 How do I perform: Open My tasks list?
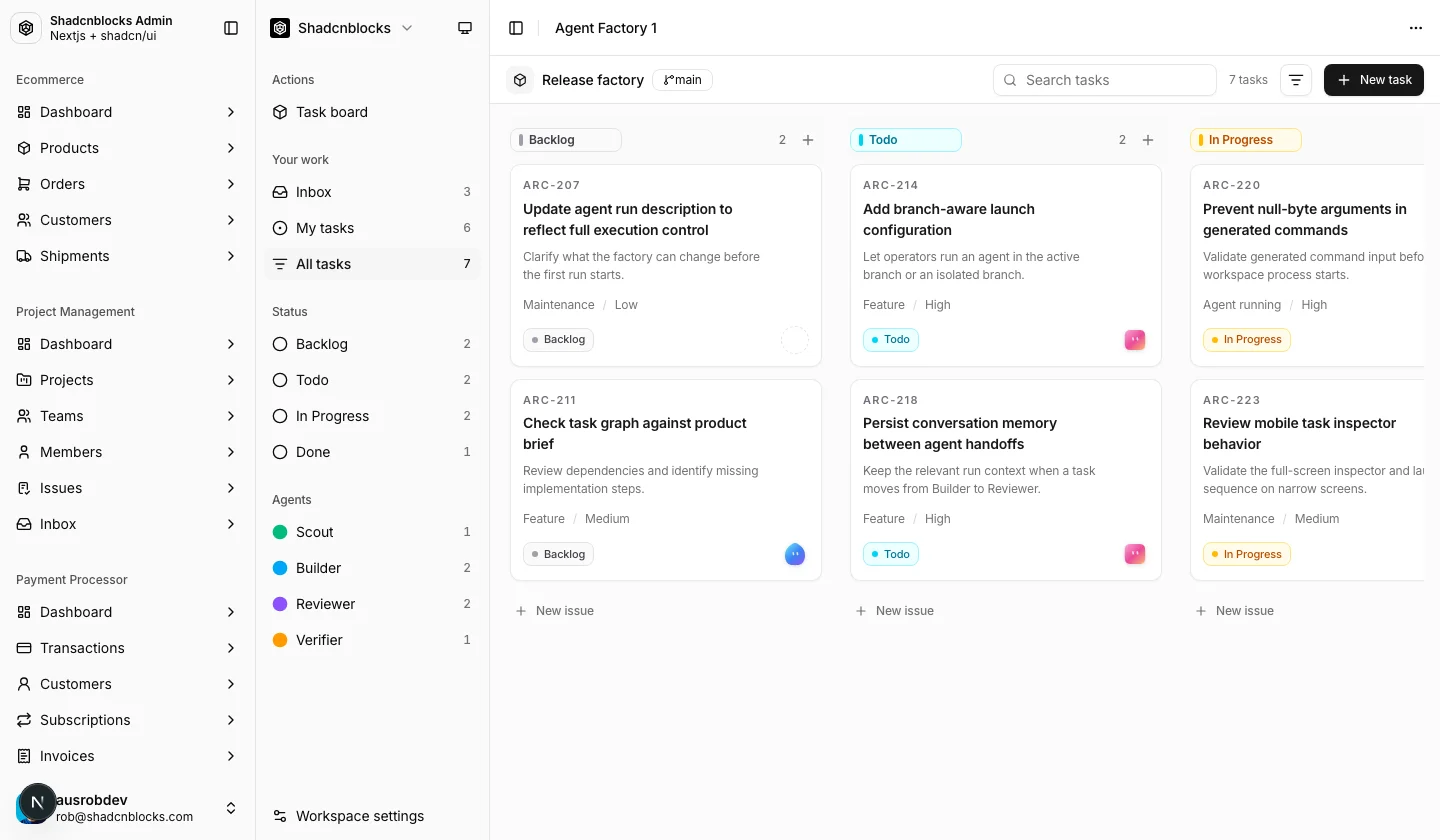372,228
